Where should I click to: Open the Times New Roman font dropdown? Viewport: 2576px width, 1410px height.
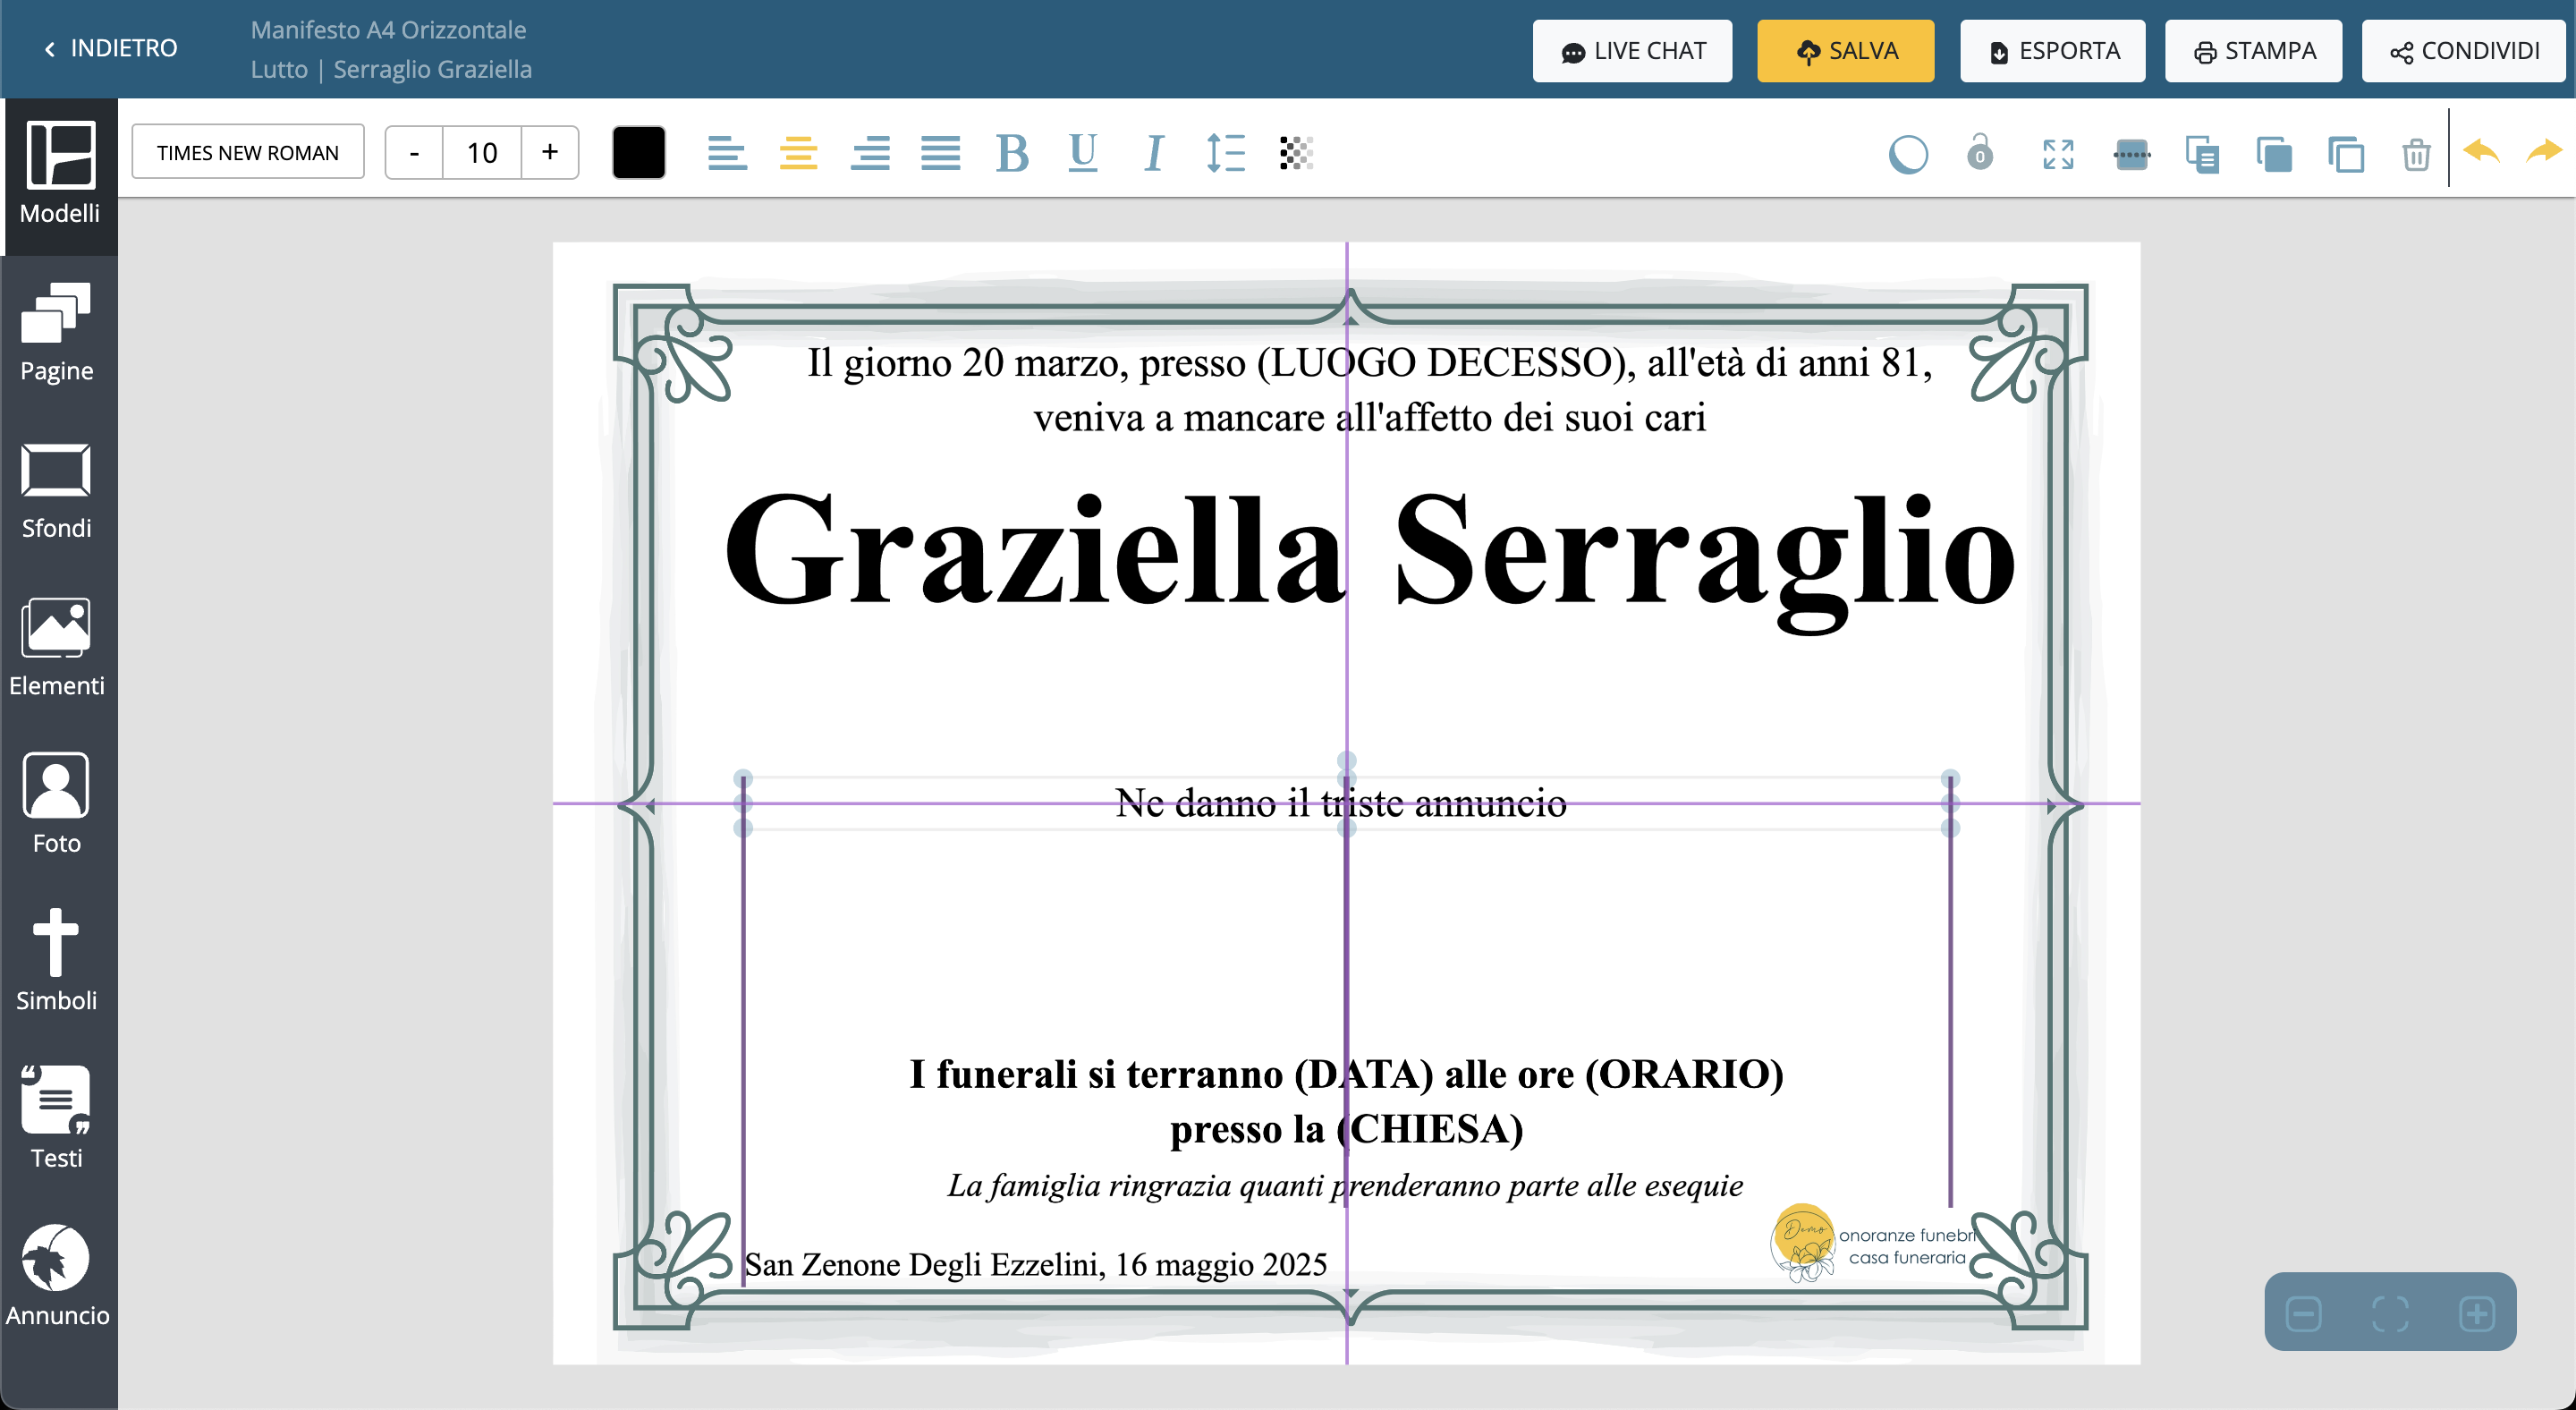(x=248, y=152)
